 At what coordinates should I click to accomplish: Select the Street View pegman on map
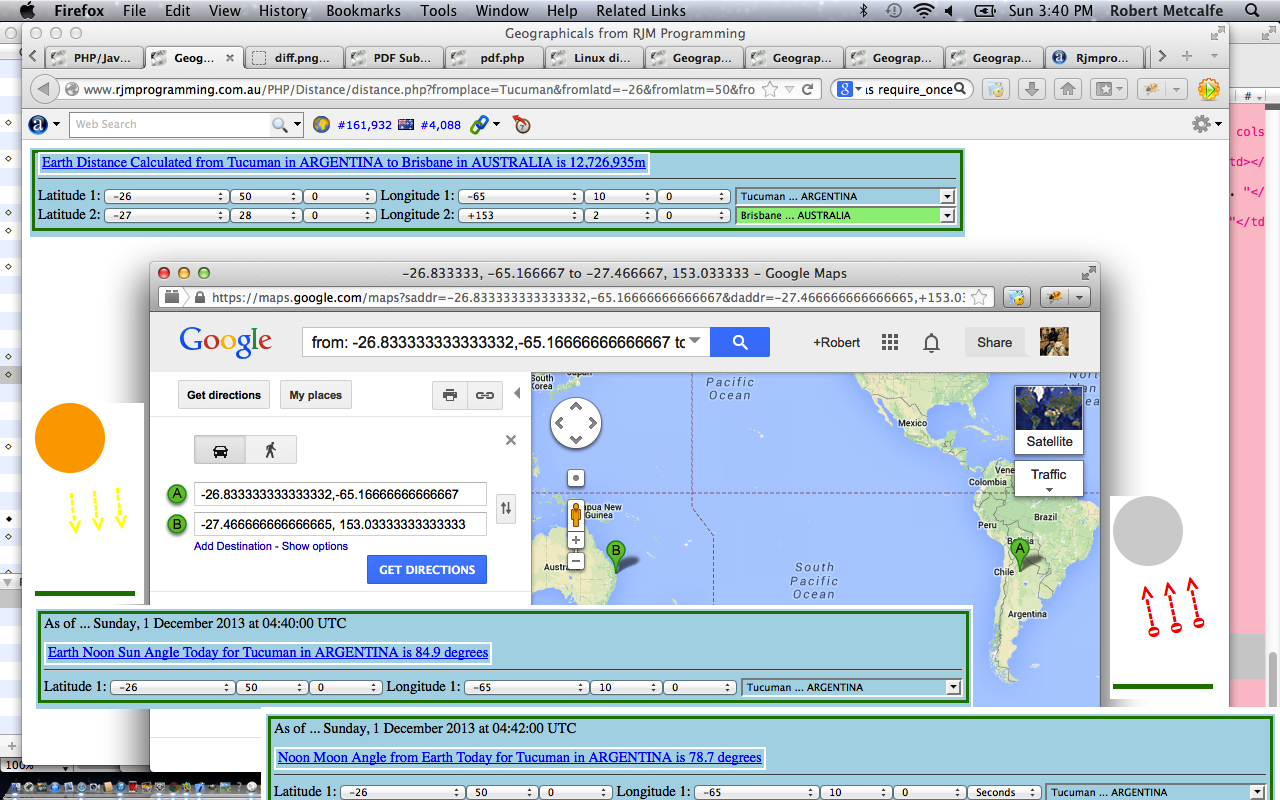pos(576,515)
